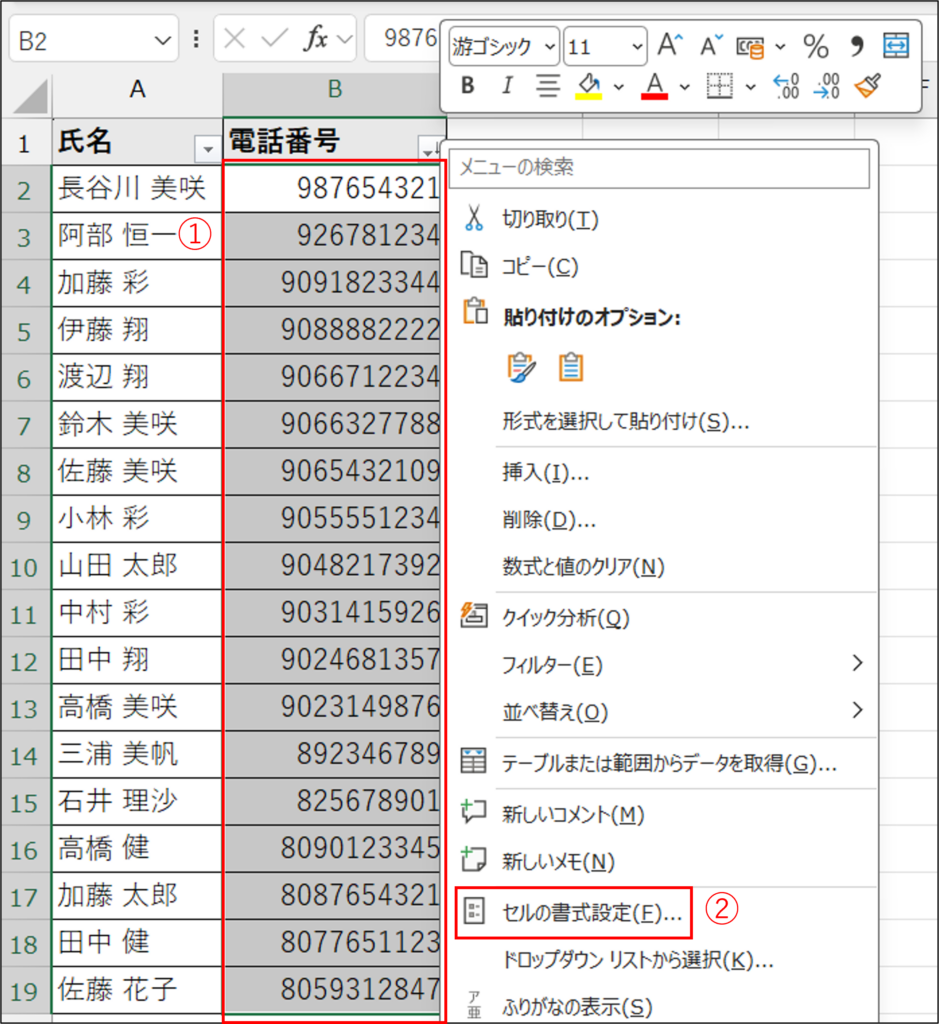This screenshot has width=939, height=1024.
Task: Click the formula bar confirm checkmark
Action: (274, 39)
